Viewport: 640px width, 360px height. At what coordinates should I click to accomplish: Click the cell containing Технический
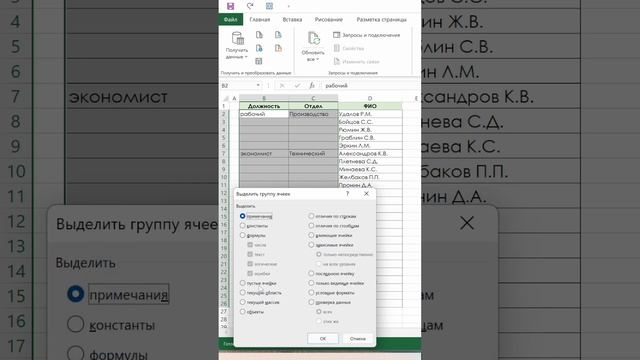tap(313, 153)
